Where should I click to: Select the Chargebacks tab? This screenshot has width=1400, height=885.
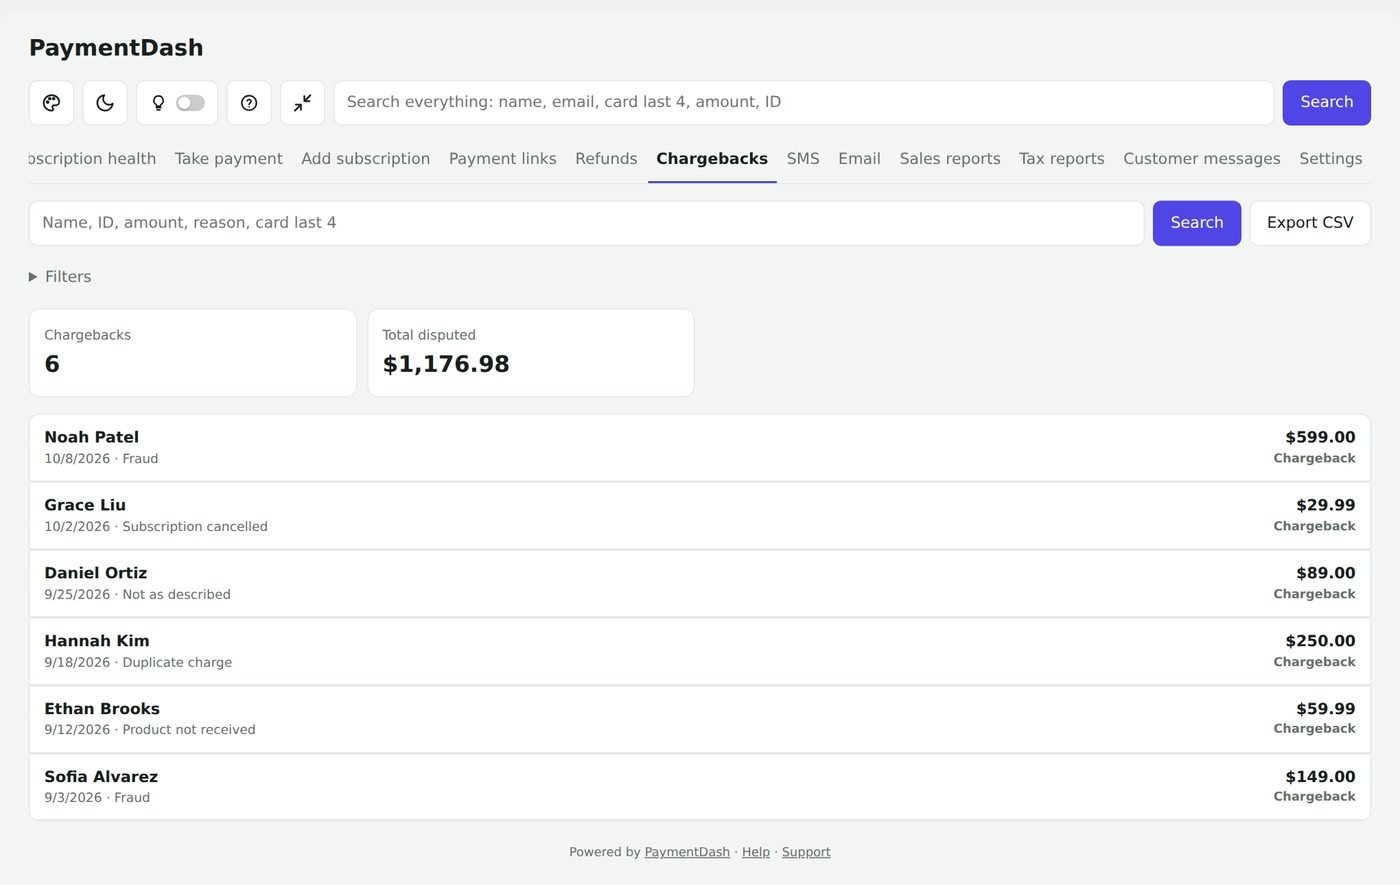(712, 159)
